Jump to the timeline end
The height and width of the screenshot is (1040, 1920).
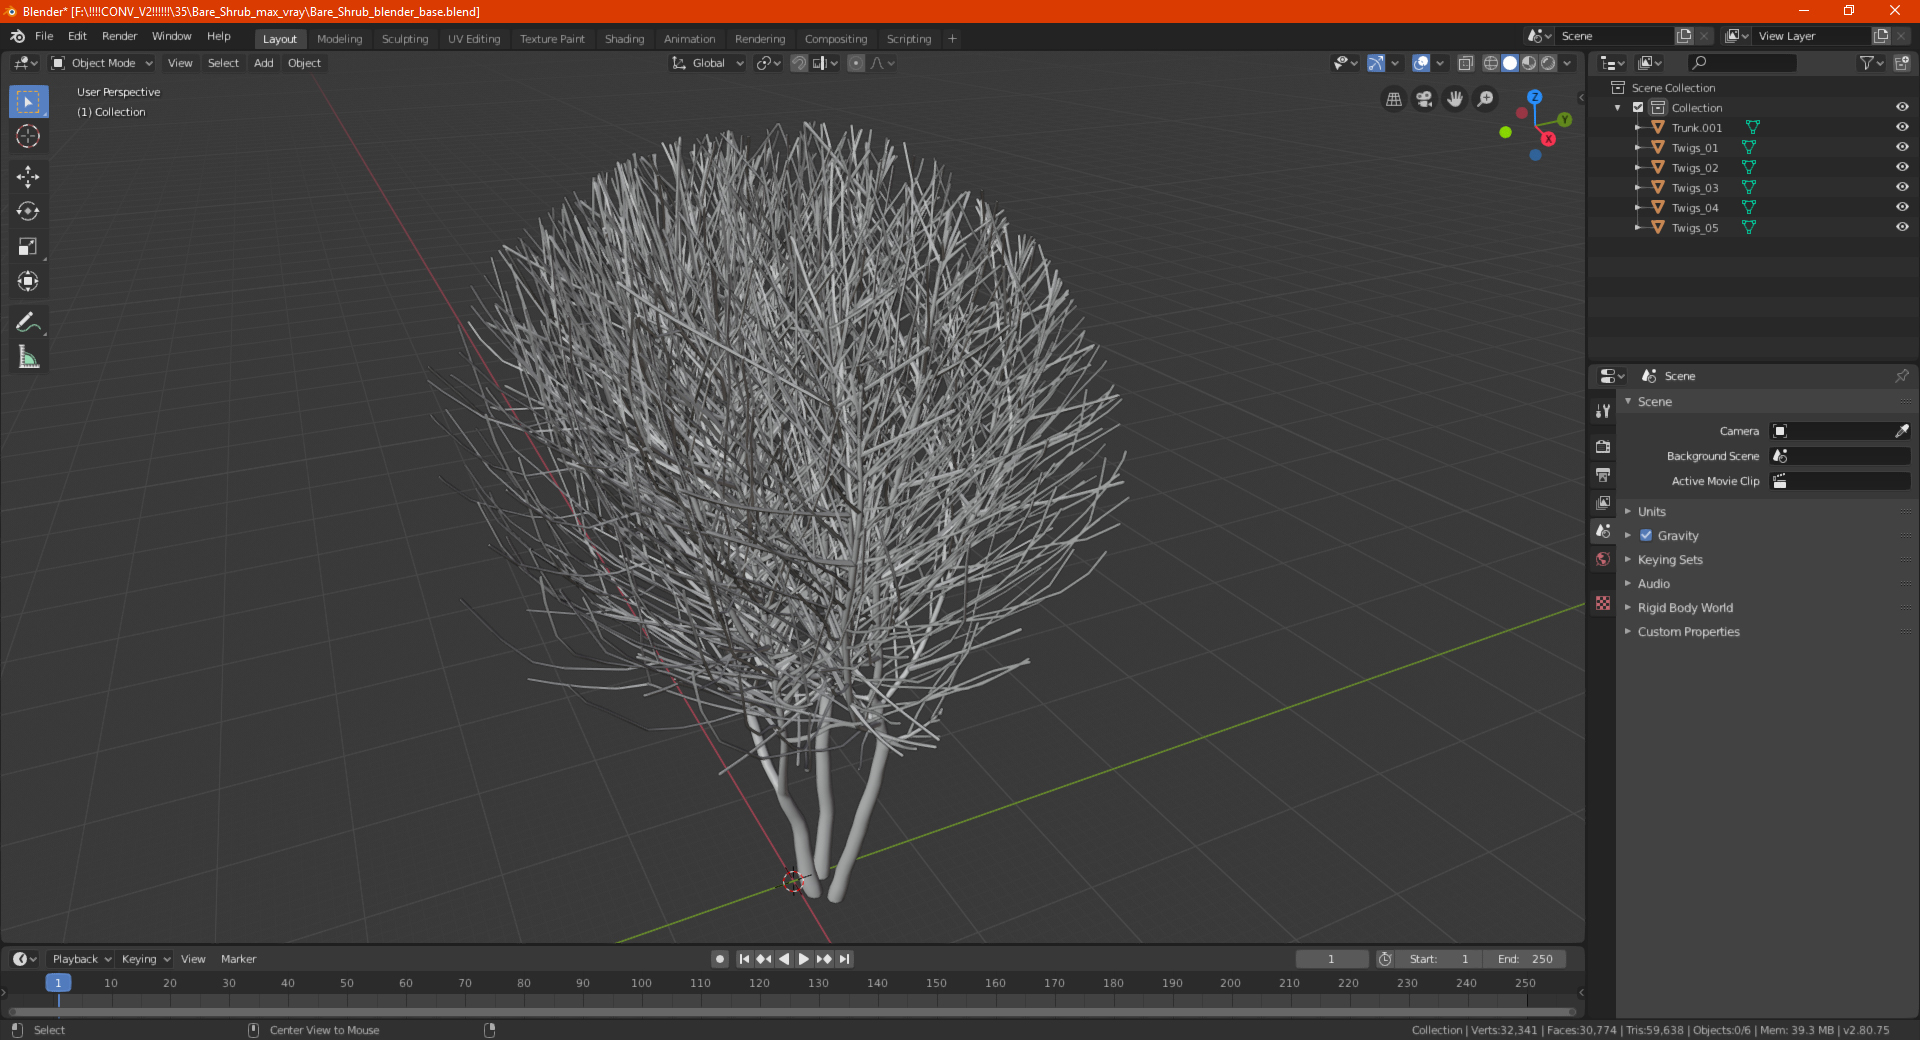(844, 959)
